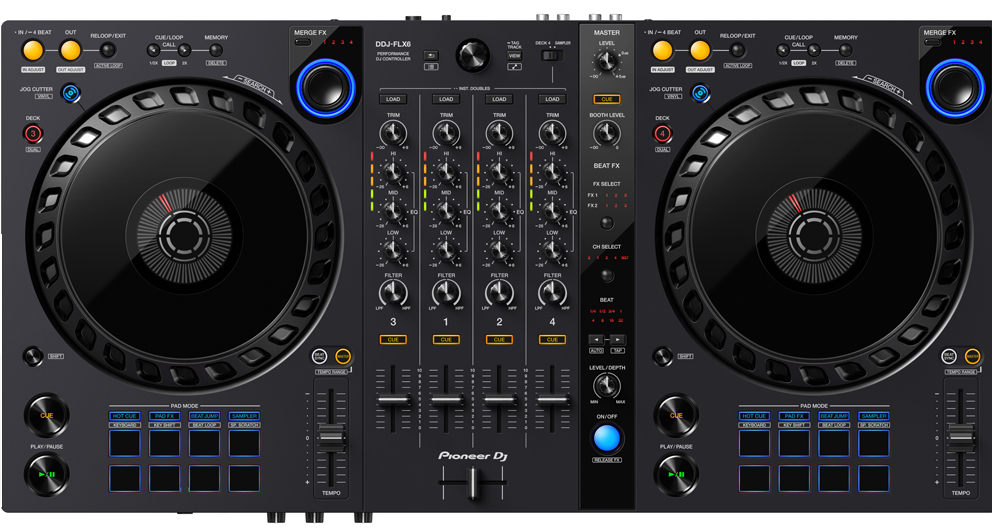Click the left deck TEMPO slider
This screenshot has height=530, width=992.
click(x=331, y=438)
